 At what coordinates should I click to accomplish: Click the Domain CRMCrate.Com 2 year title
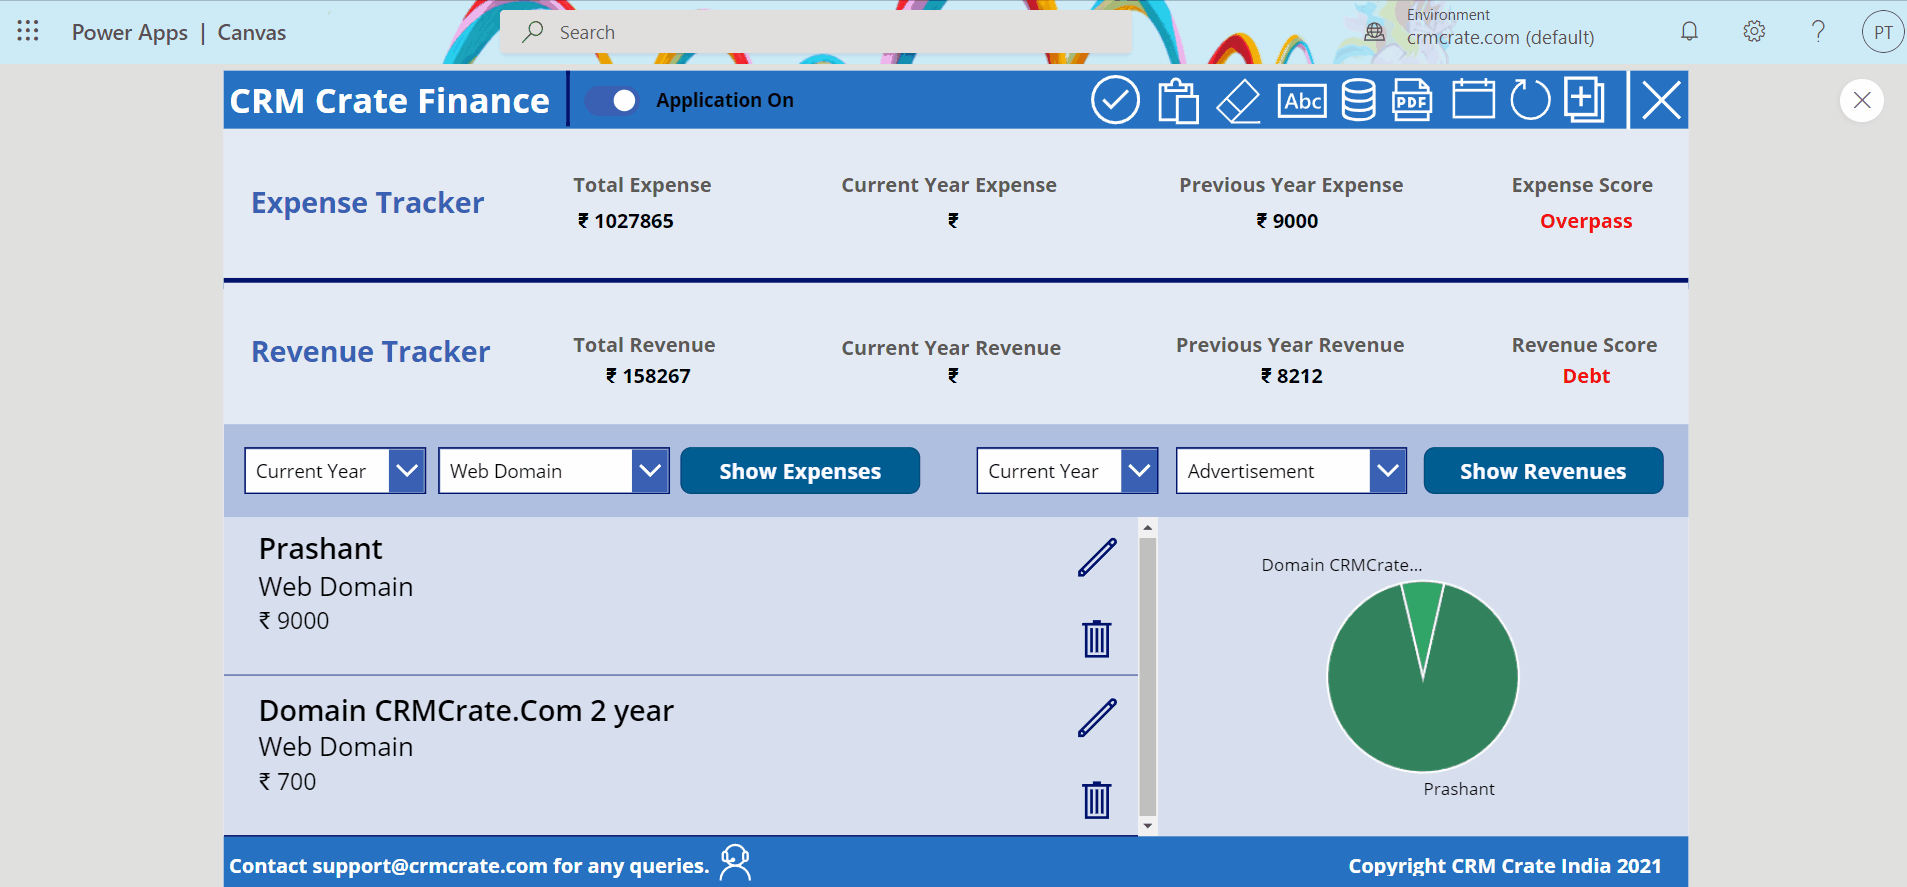(466, 711)
